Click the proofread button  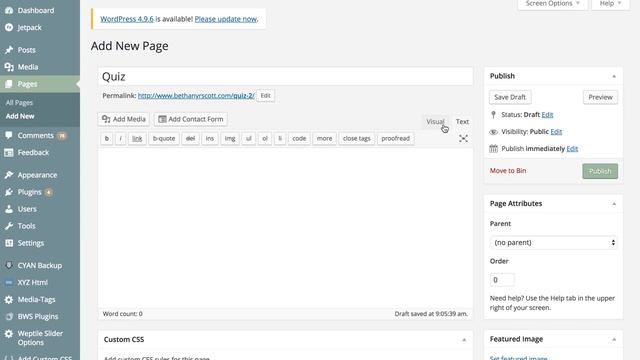pos(396,138)
